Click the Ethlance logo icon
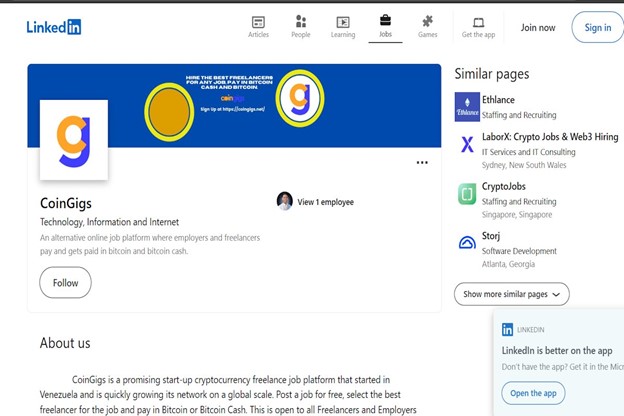This screenshot has height=416, width=624. pyautogui.click(x=467, y=107)
